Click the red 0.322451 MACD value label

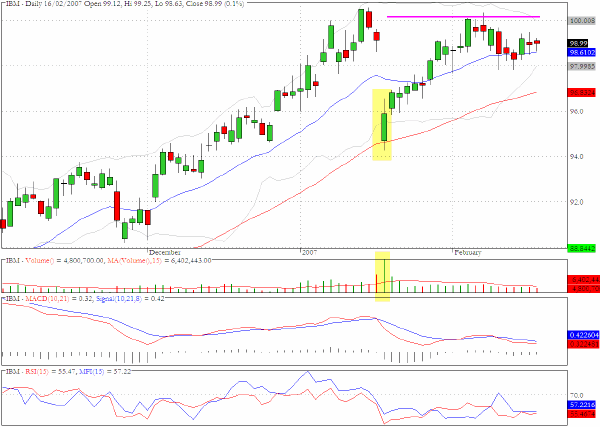[584, 344]
